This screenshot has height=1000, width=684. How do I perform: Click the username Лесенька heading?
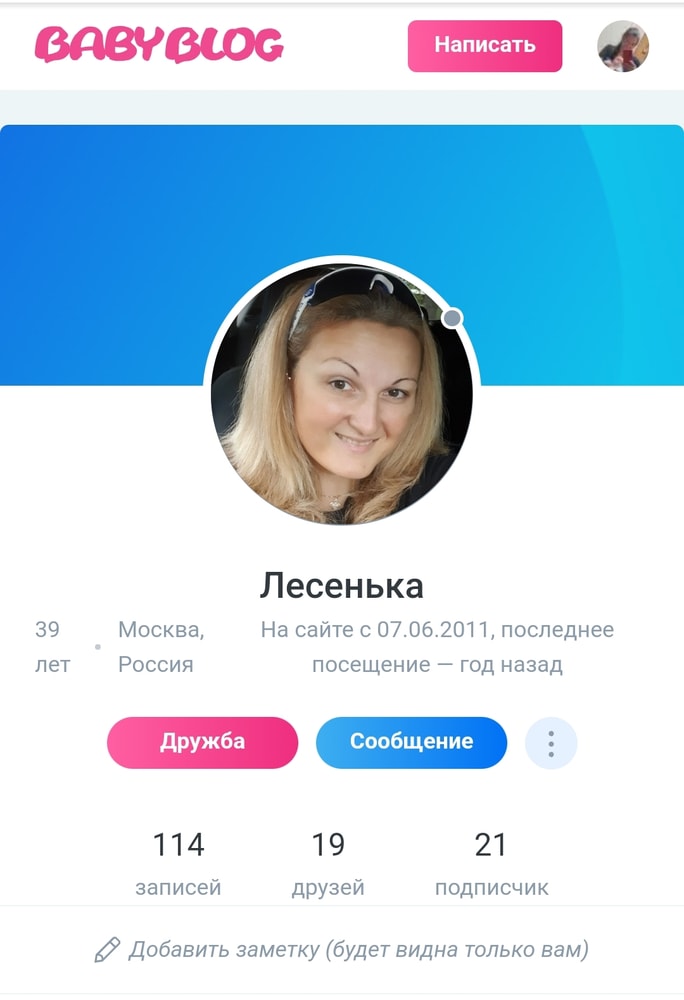[x=342, y=585]
